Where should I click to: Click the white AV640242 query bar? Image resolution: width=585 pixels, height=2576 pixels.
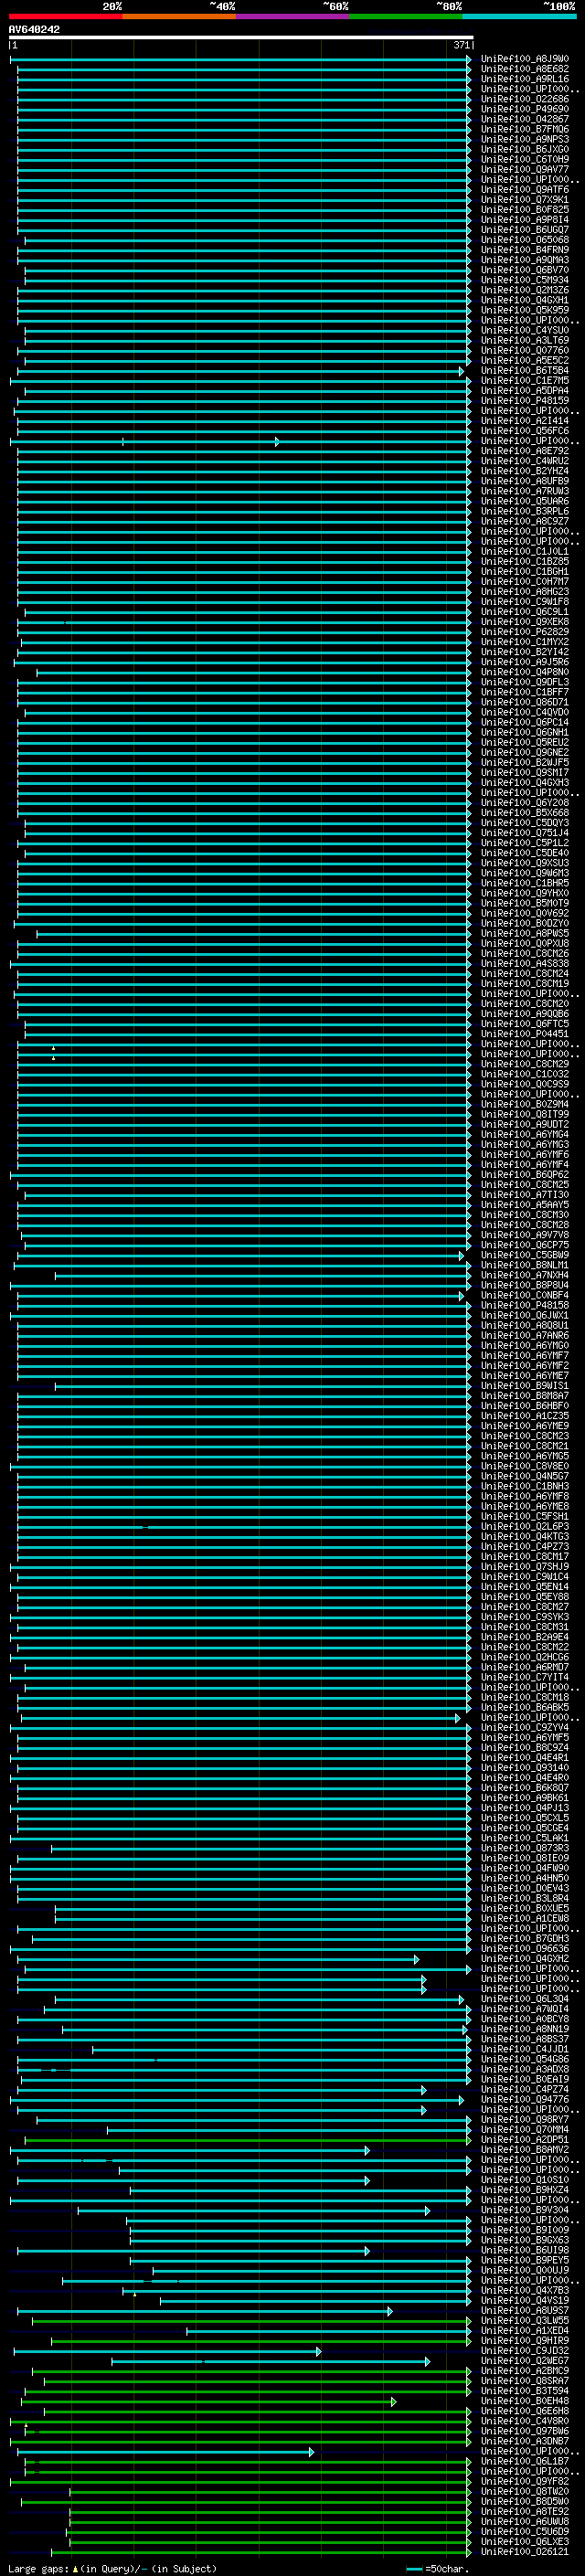[240, 38]
